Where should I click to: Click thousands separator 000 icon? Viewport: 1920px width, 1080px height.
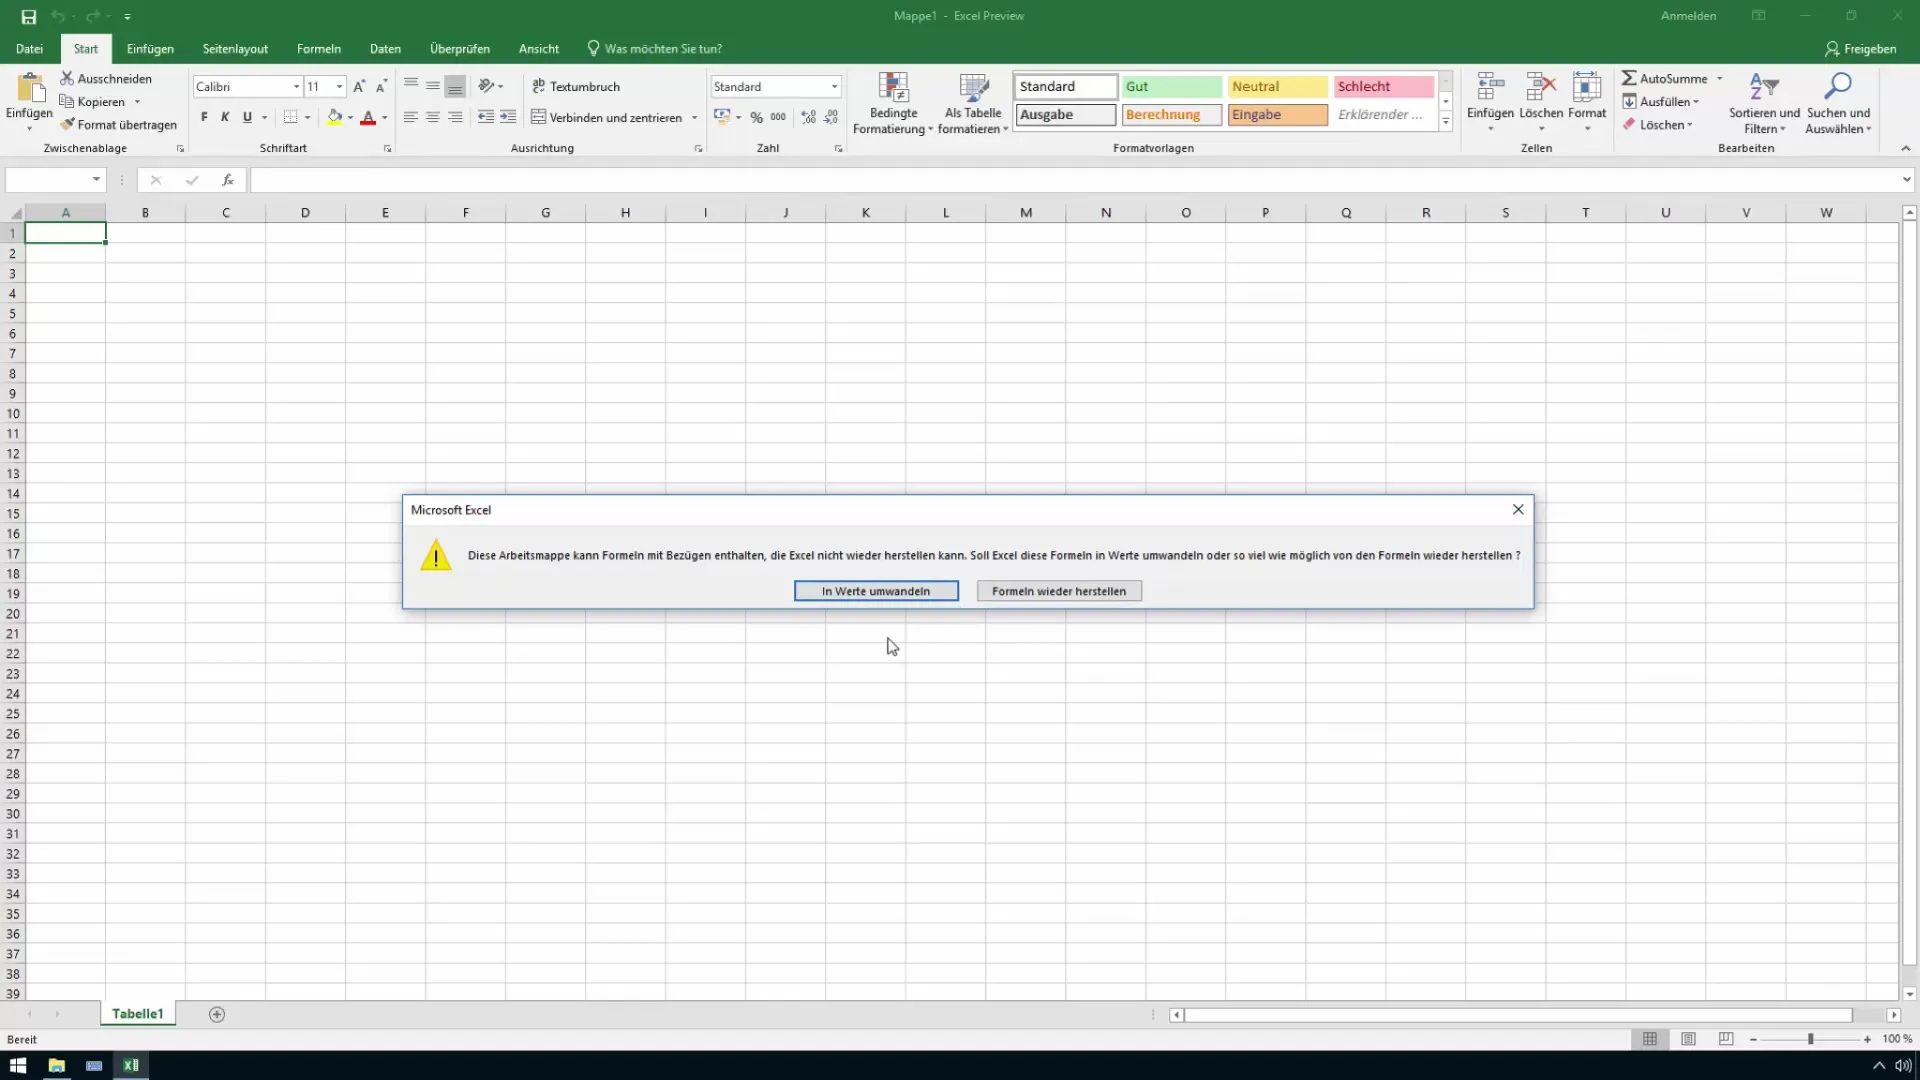[778, 117]
